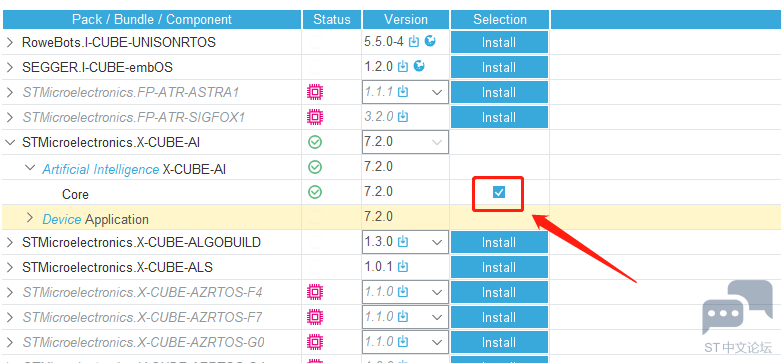The image size is (781, 363).
Task: Expand the Device Application bundle
Action: tap(30, 218)
